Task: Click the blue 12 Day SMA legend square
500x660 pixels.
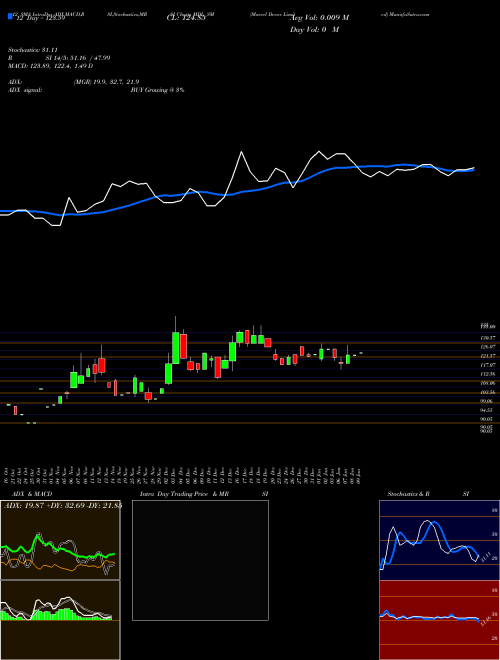Action: 11,16
